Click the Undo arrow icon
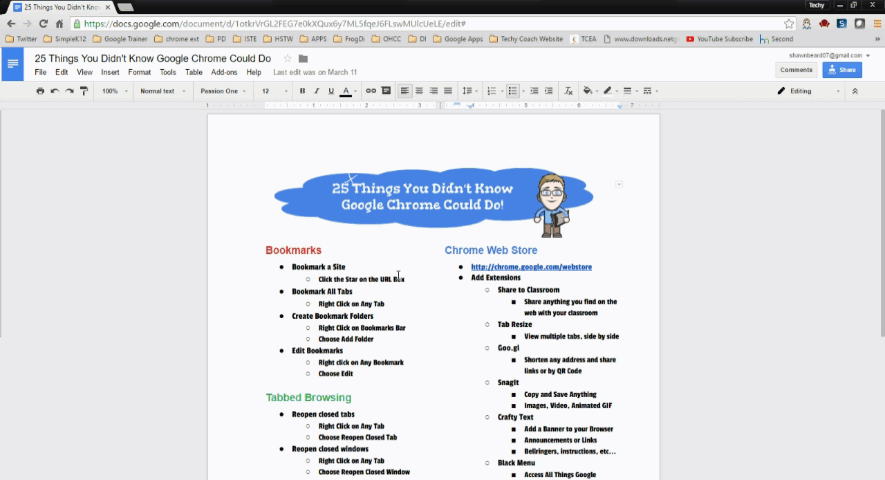The image size is (885, 480). 55,91
